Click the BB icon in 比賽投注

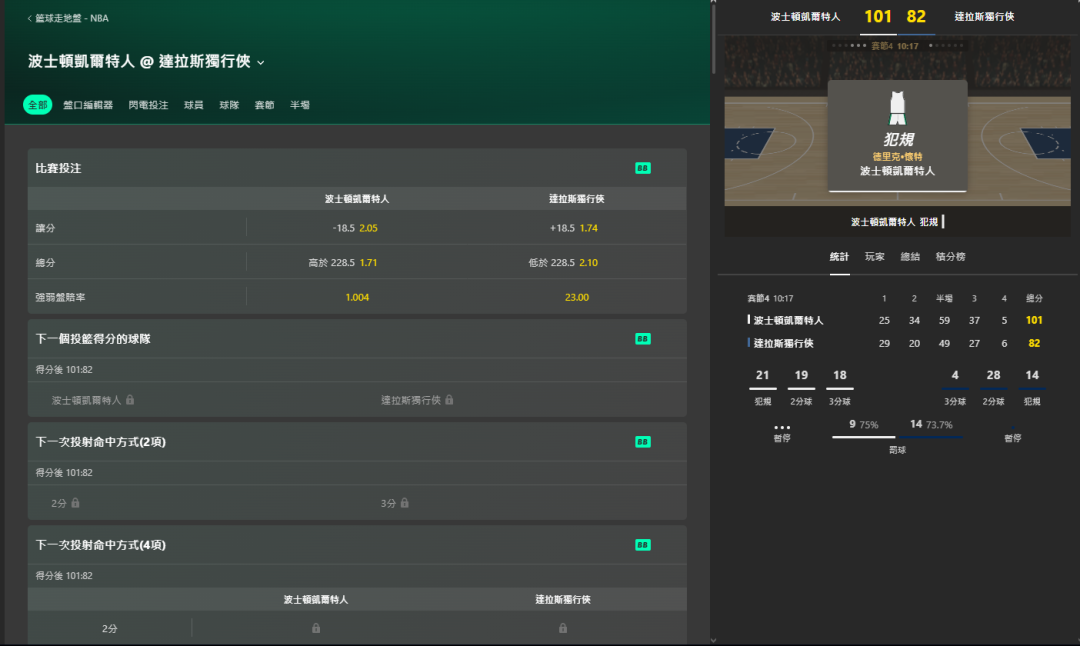[x=643, y=168]
